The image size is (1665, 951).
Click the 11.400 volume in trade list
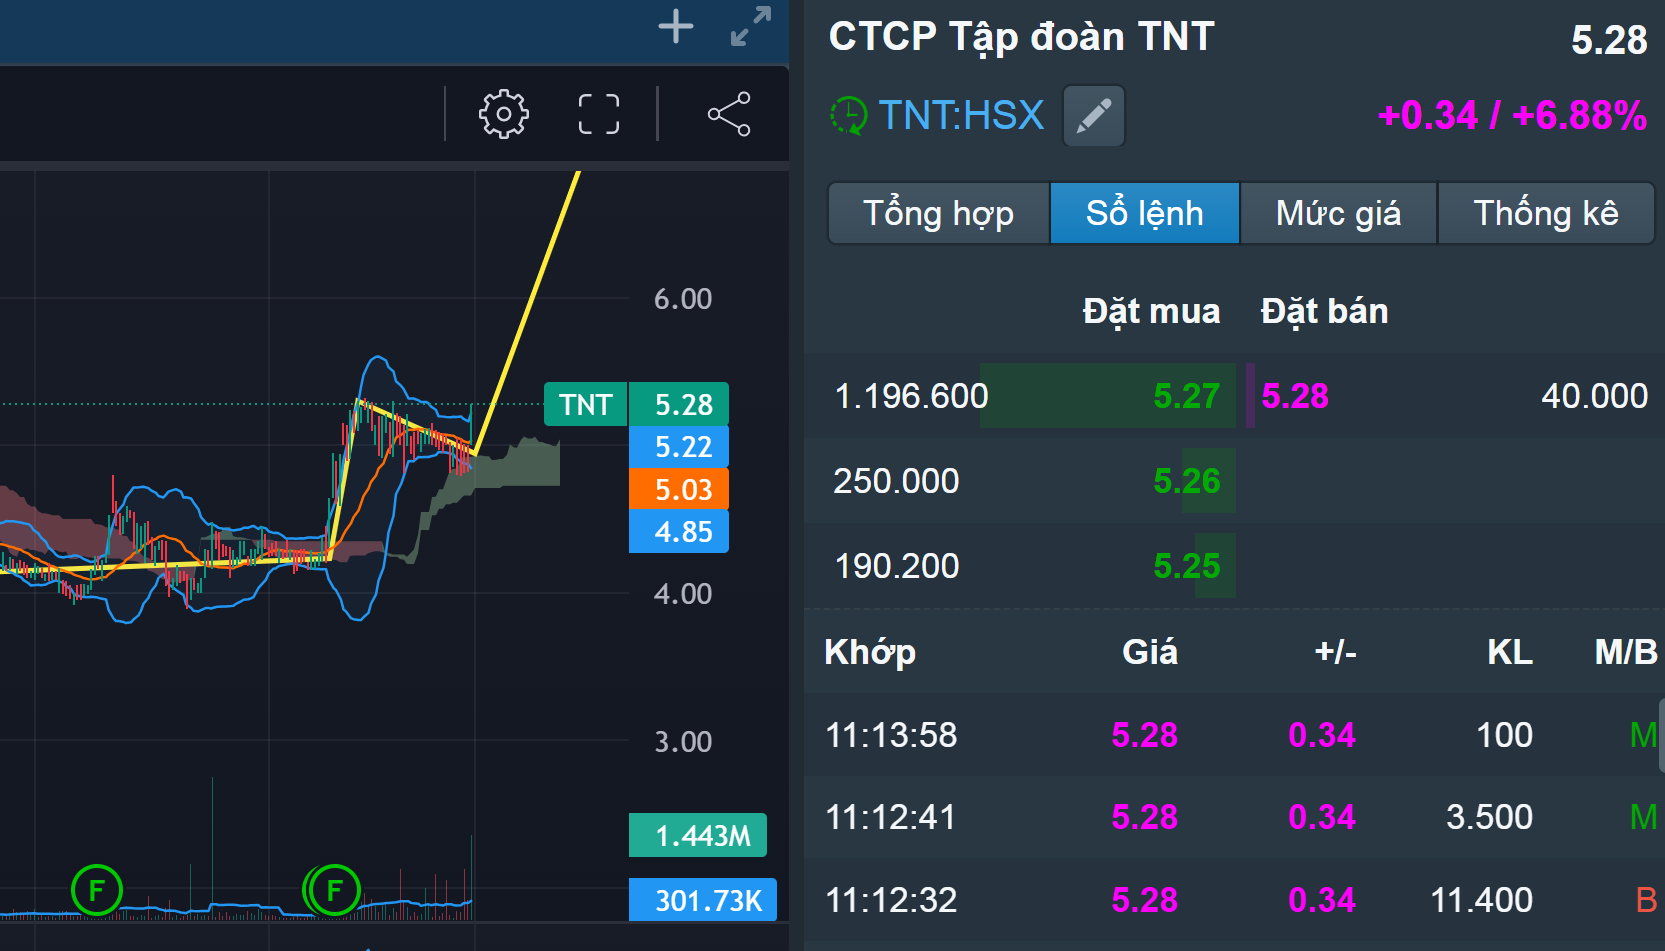[x=1481, y=900]
